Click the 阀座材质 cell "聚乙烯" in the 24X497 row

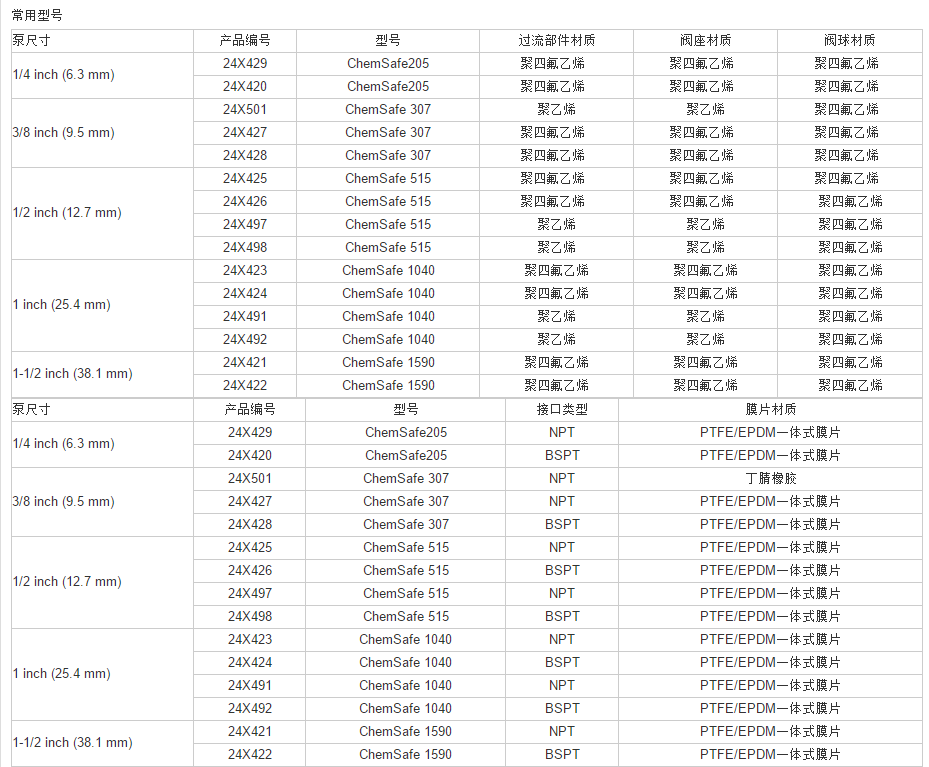705,224
